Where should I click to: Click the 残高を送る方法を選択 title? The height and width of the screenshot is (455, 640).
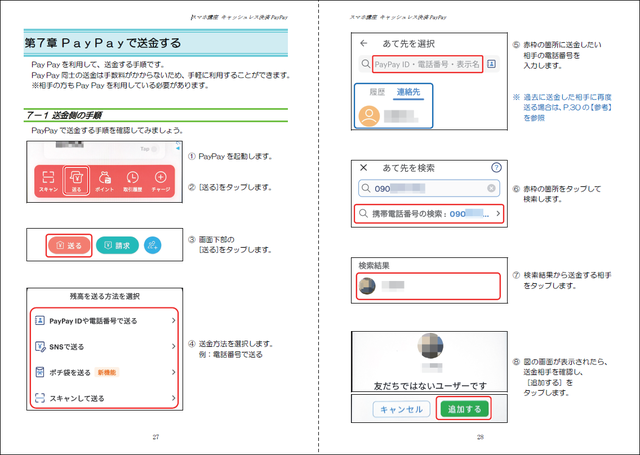coord(104,296)
